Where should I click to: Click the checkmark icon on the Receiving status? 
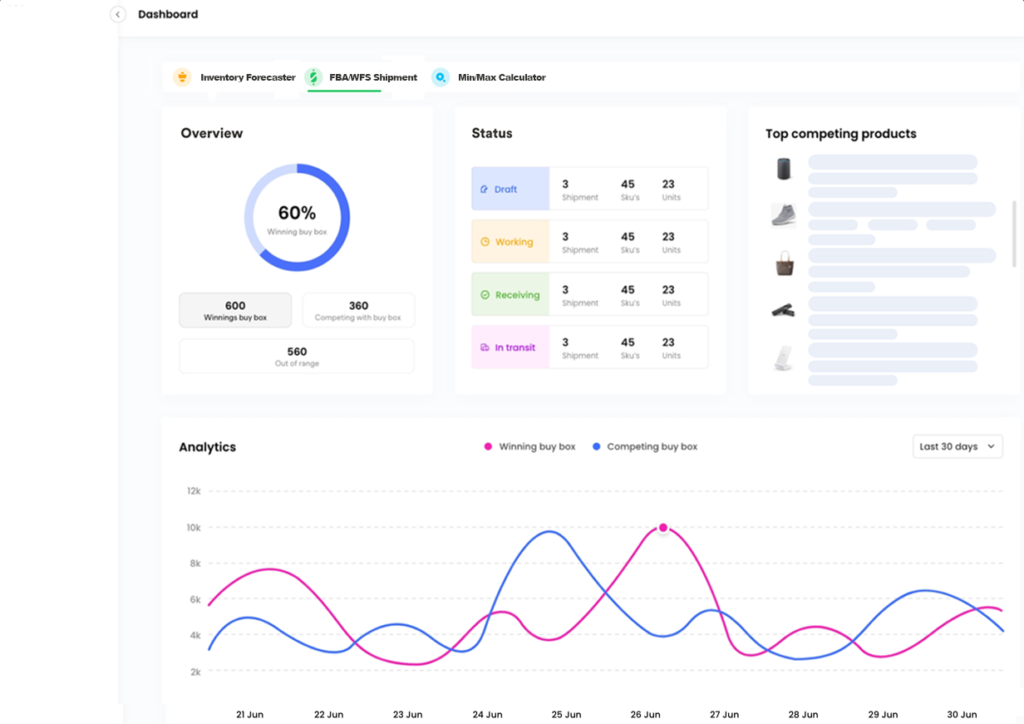[487, 294]
